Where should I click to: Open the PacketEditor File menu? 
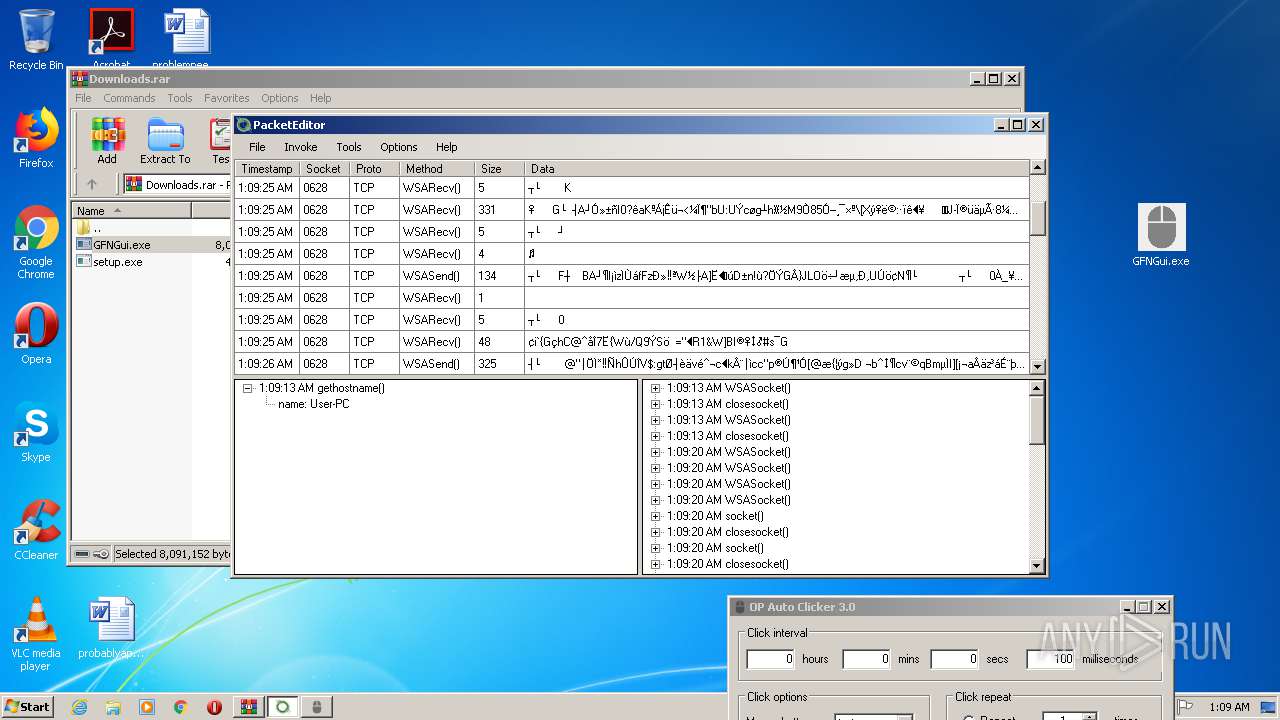[257, 147]
